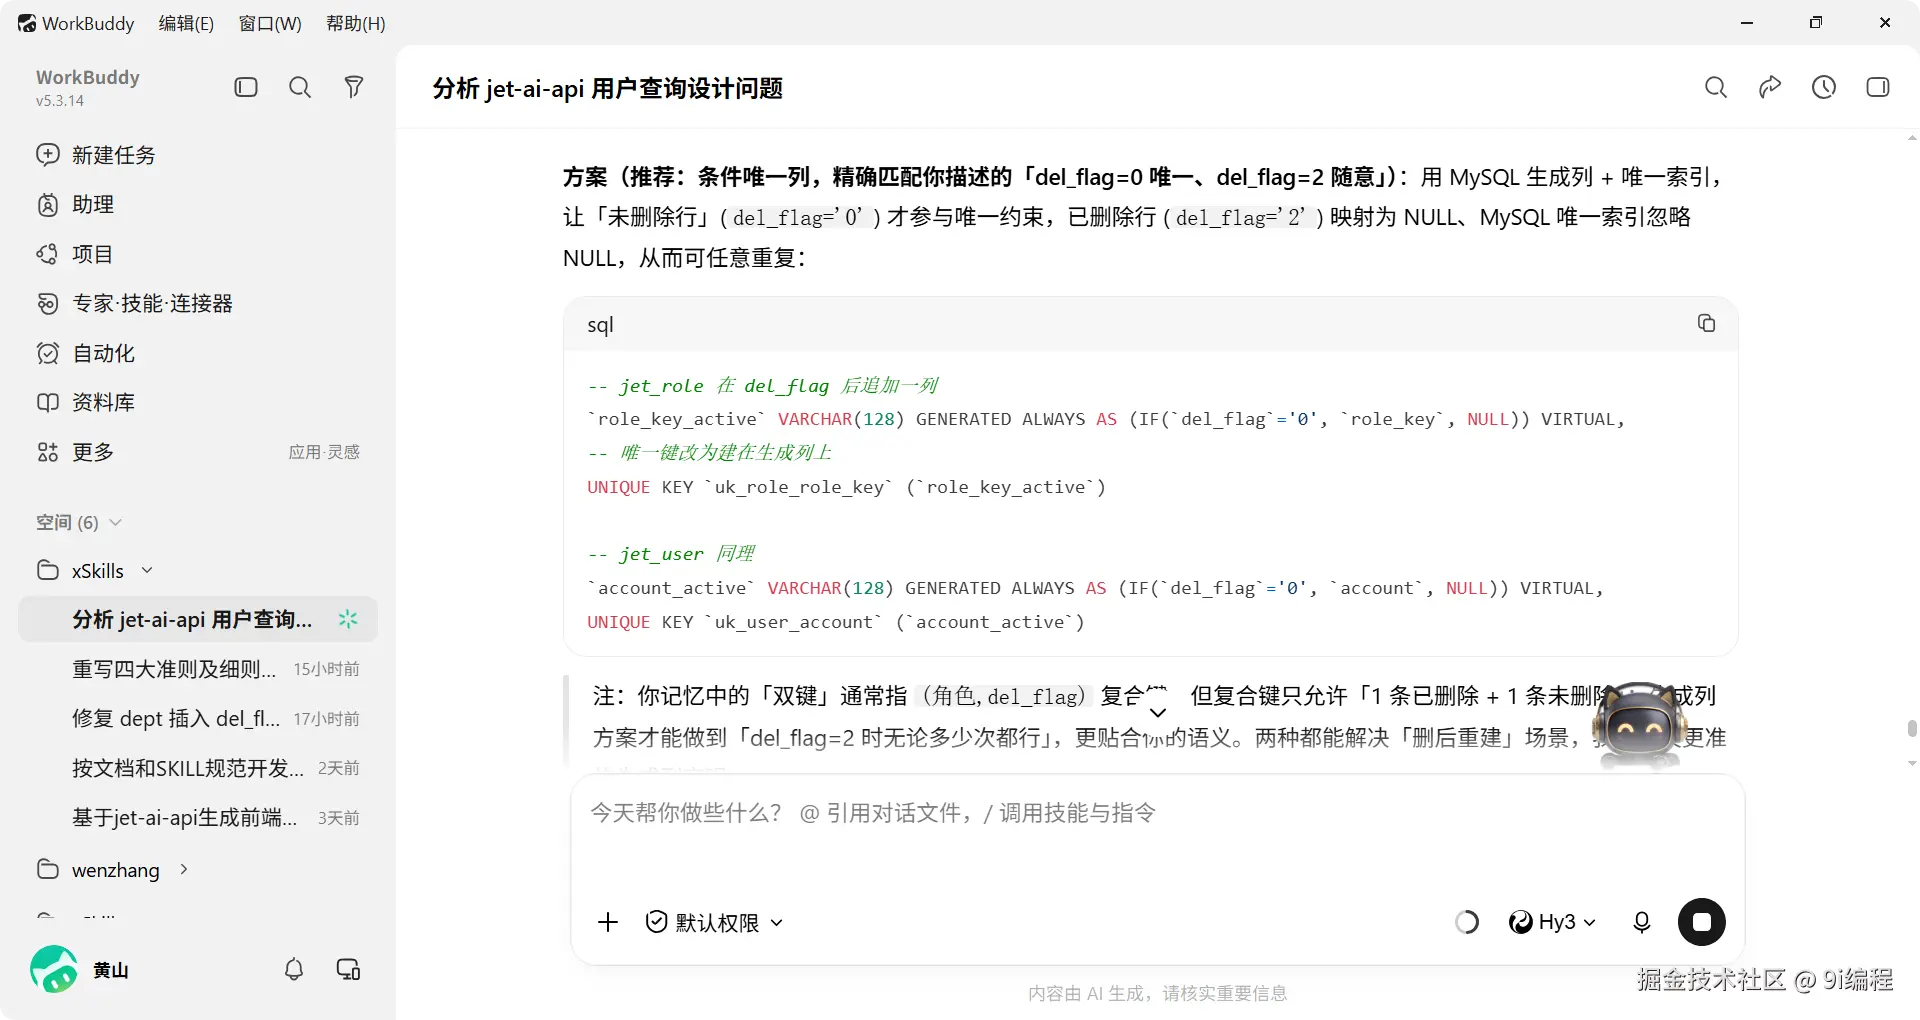Start voice input with the microphone
The image size is (1920, 1020).
pyautogui.click(x=1642, y=922)
